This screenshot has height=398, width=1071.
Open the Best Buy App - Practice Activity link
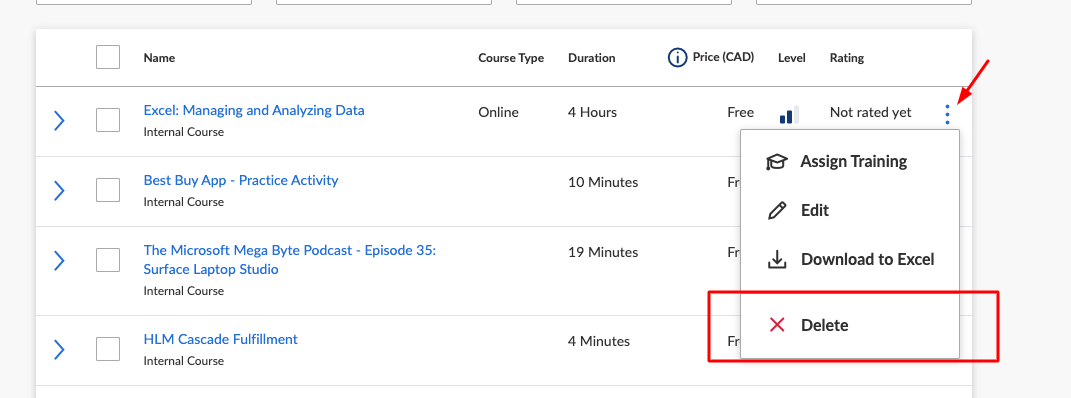pyautogui.click(x=240, y=180)
